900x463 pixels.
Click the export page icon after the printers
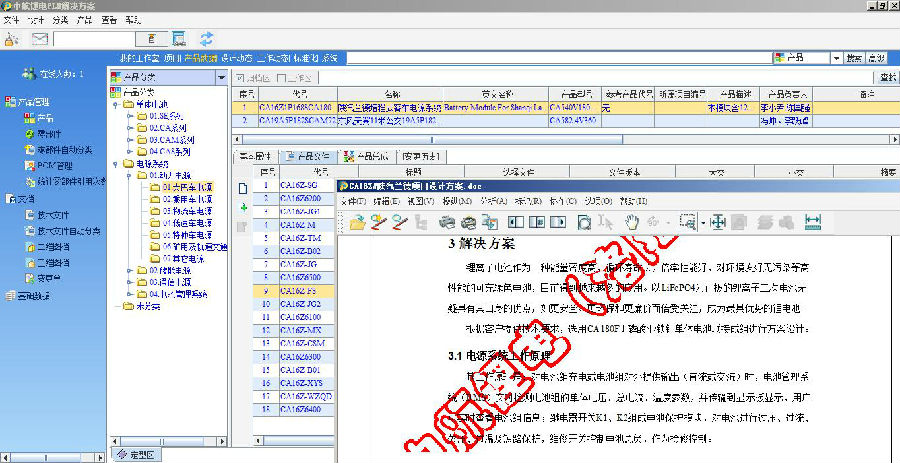(490, 222)
